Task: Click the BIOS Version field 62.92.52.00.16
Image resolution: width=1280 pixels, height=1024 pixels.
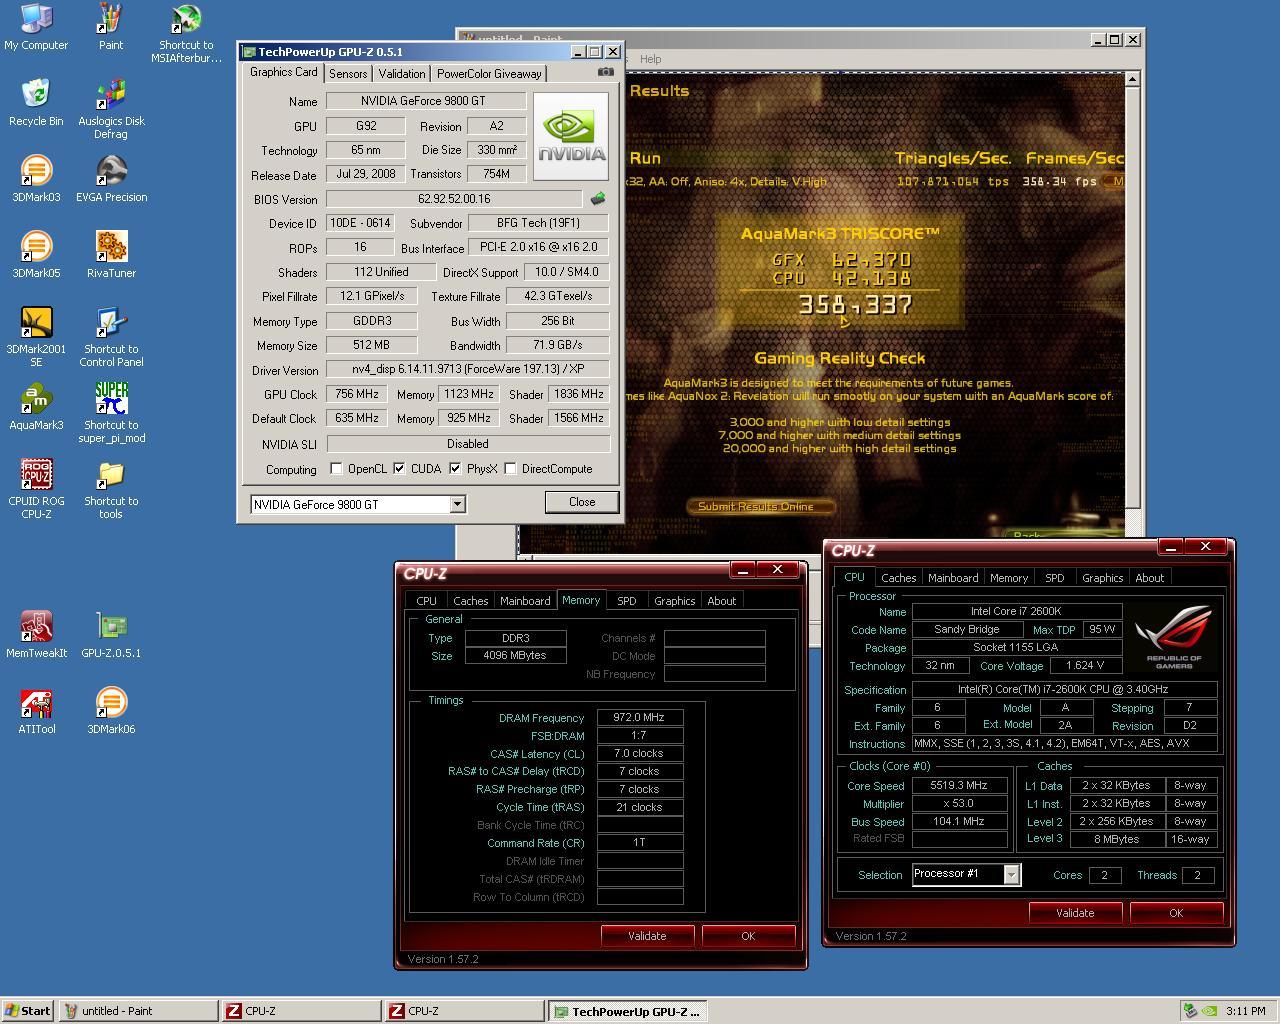Action: (454, 199)
